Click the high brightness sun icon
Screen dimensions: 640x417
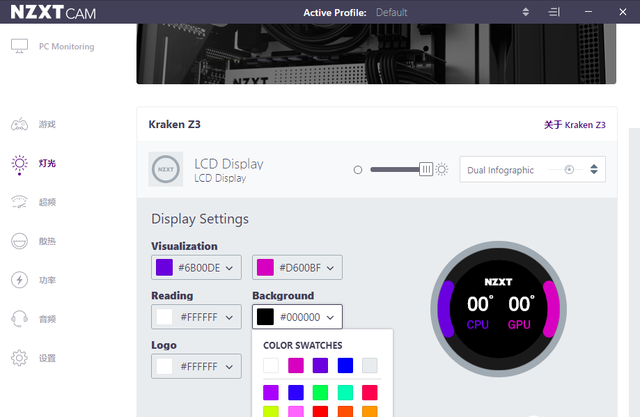pos(442,169)
